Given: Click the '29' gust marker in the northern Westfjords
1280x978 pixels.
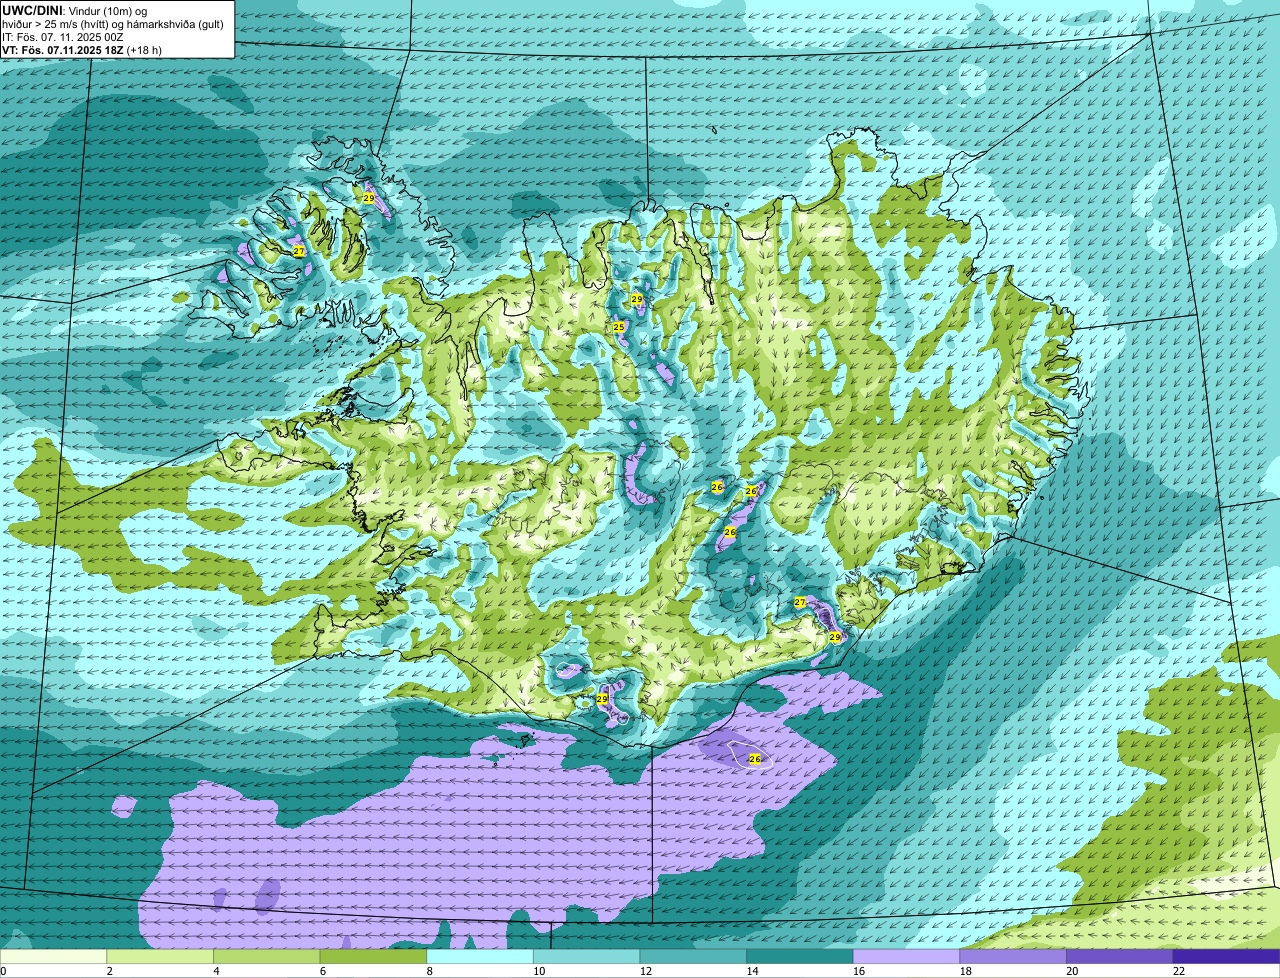Looking at the screenshot, I should (369, 199).
